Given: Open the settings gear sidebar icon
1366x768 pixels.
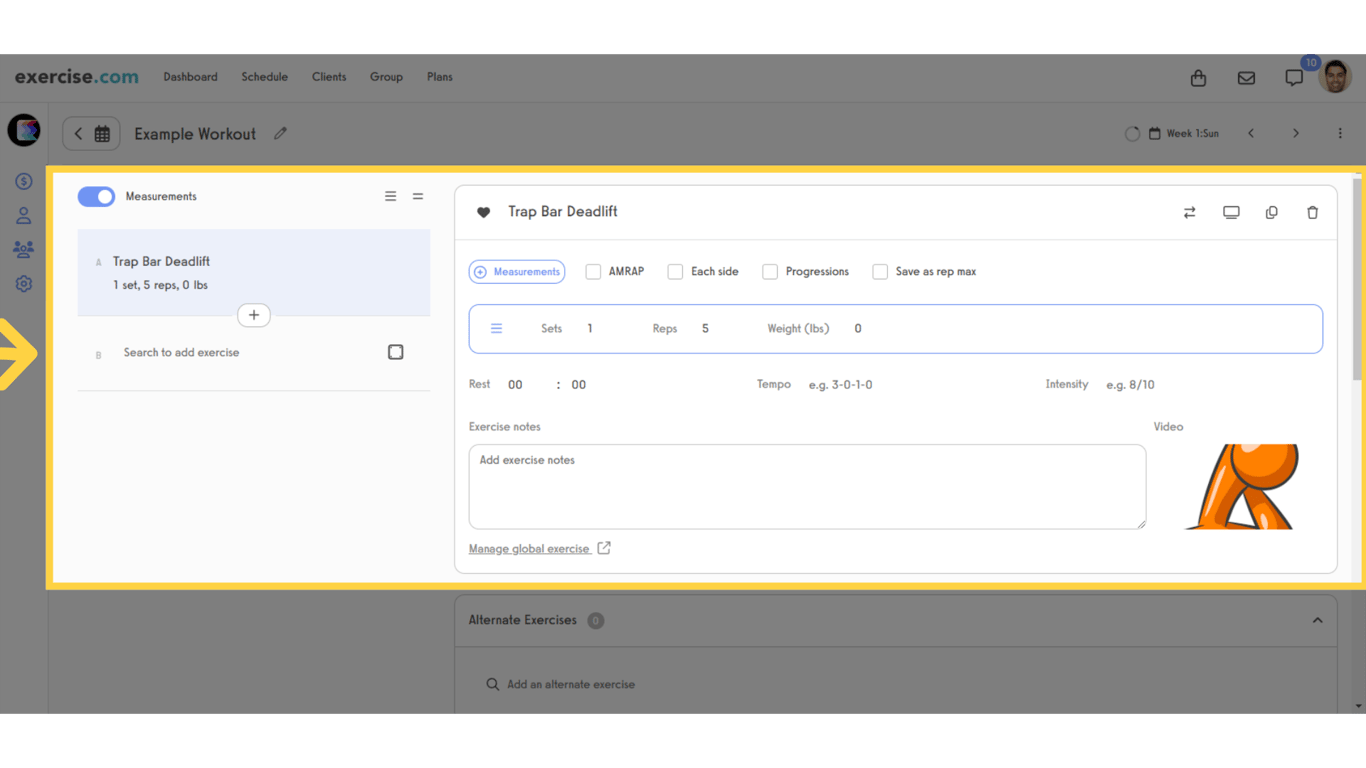Looking at the screenshot, I should (24, 284).
